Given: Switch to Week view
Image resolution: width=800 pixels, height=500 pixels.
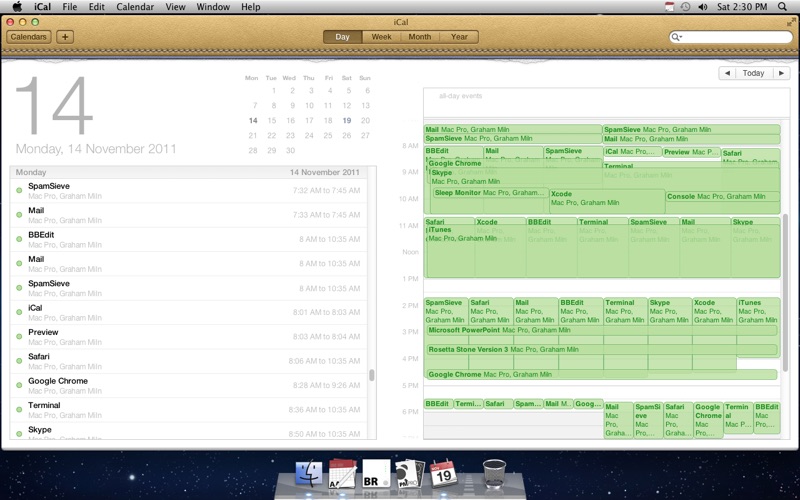Looking at the screenshot, I should coord(381,37).
